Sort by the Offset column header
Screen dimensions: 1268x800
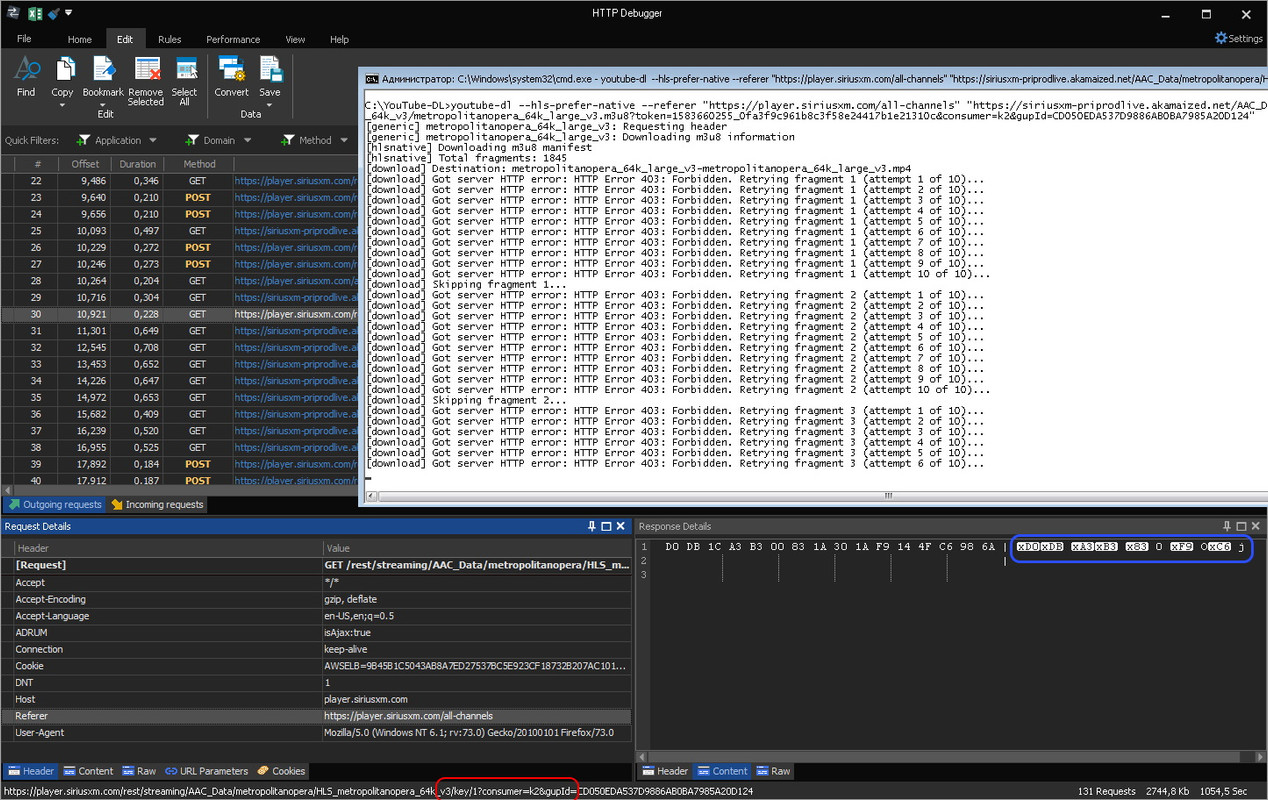pyautogui.click(x=85, y=164)
